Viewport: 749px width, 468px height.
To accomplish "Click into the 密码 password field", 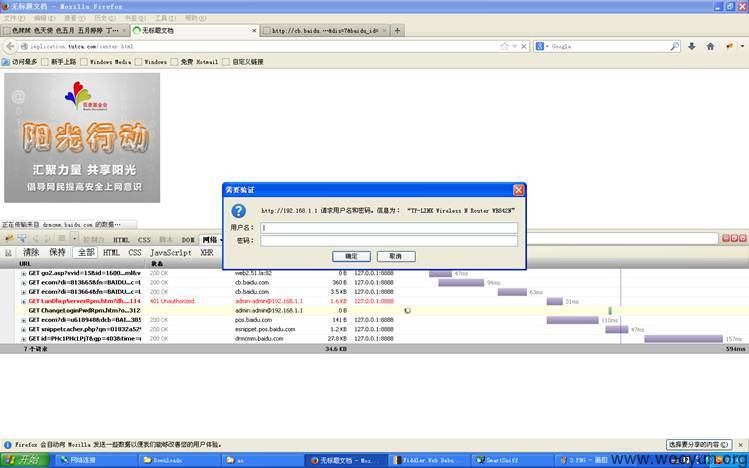I will click(389, 241).
